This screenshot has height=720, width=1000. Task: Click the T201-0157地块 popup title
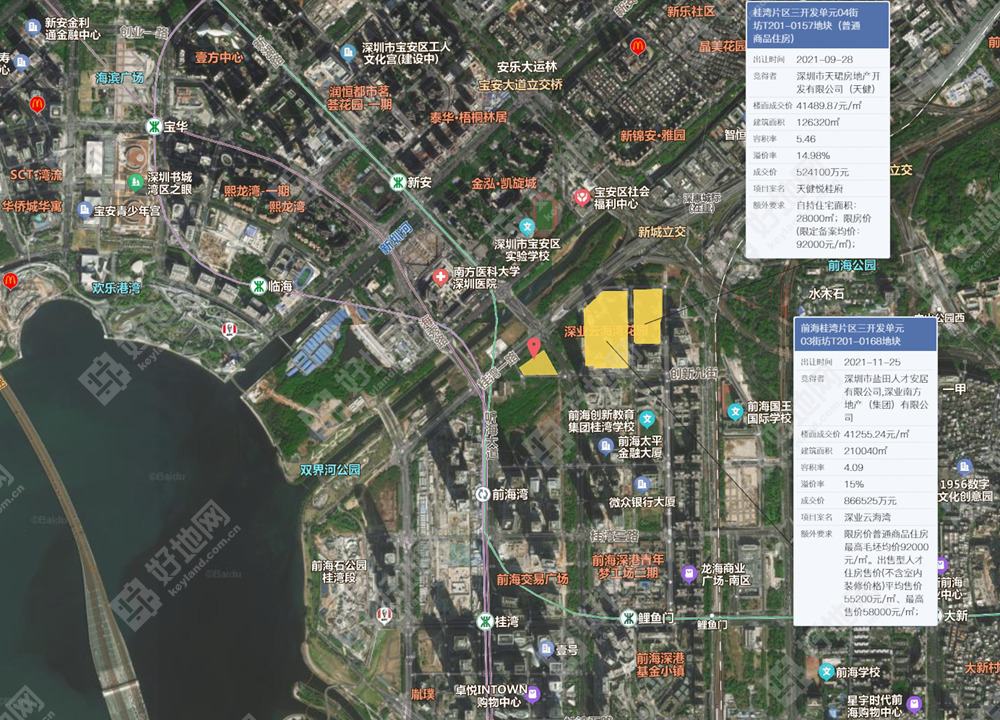point(807,25)
